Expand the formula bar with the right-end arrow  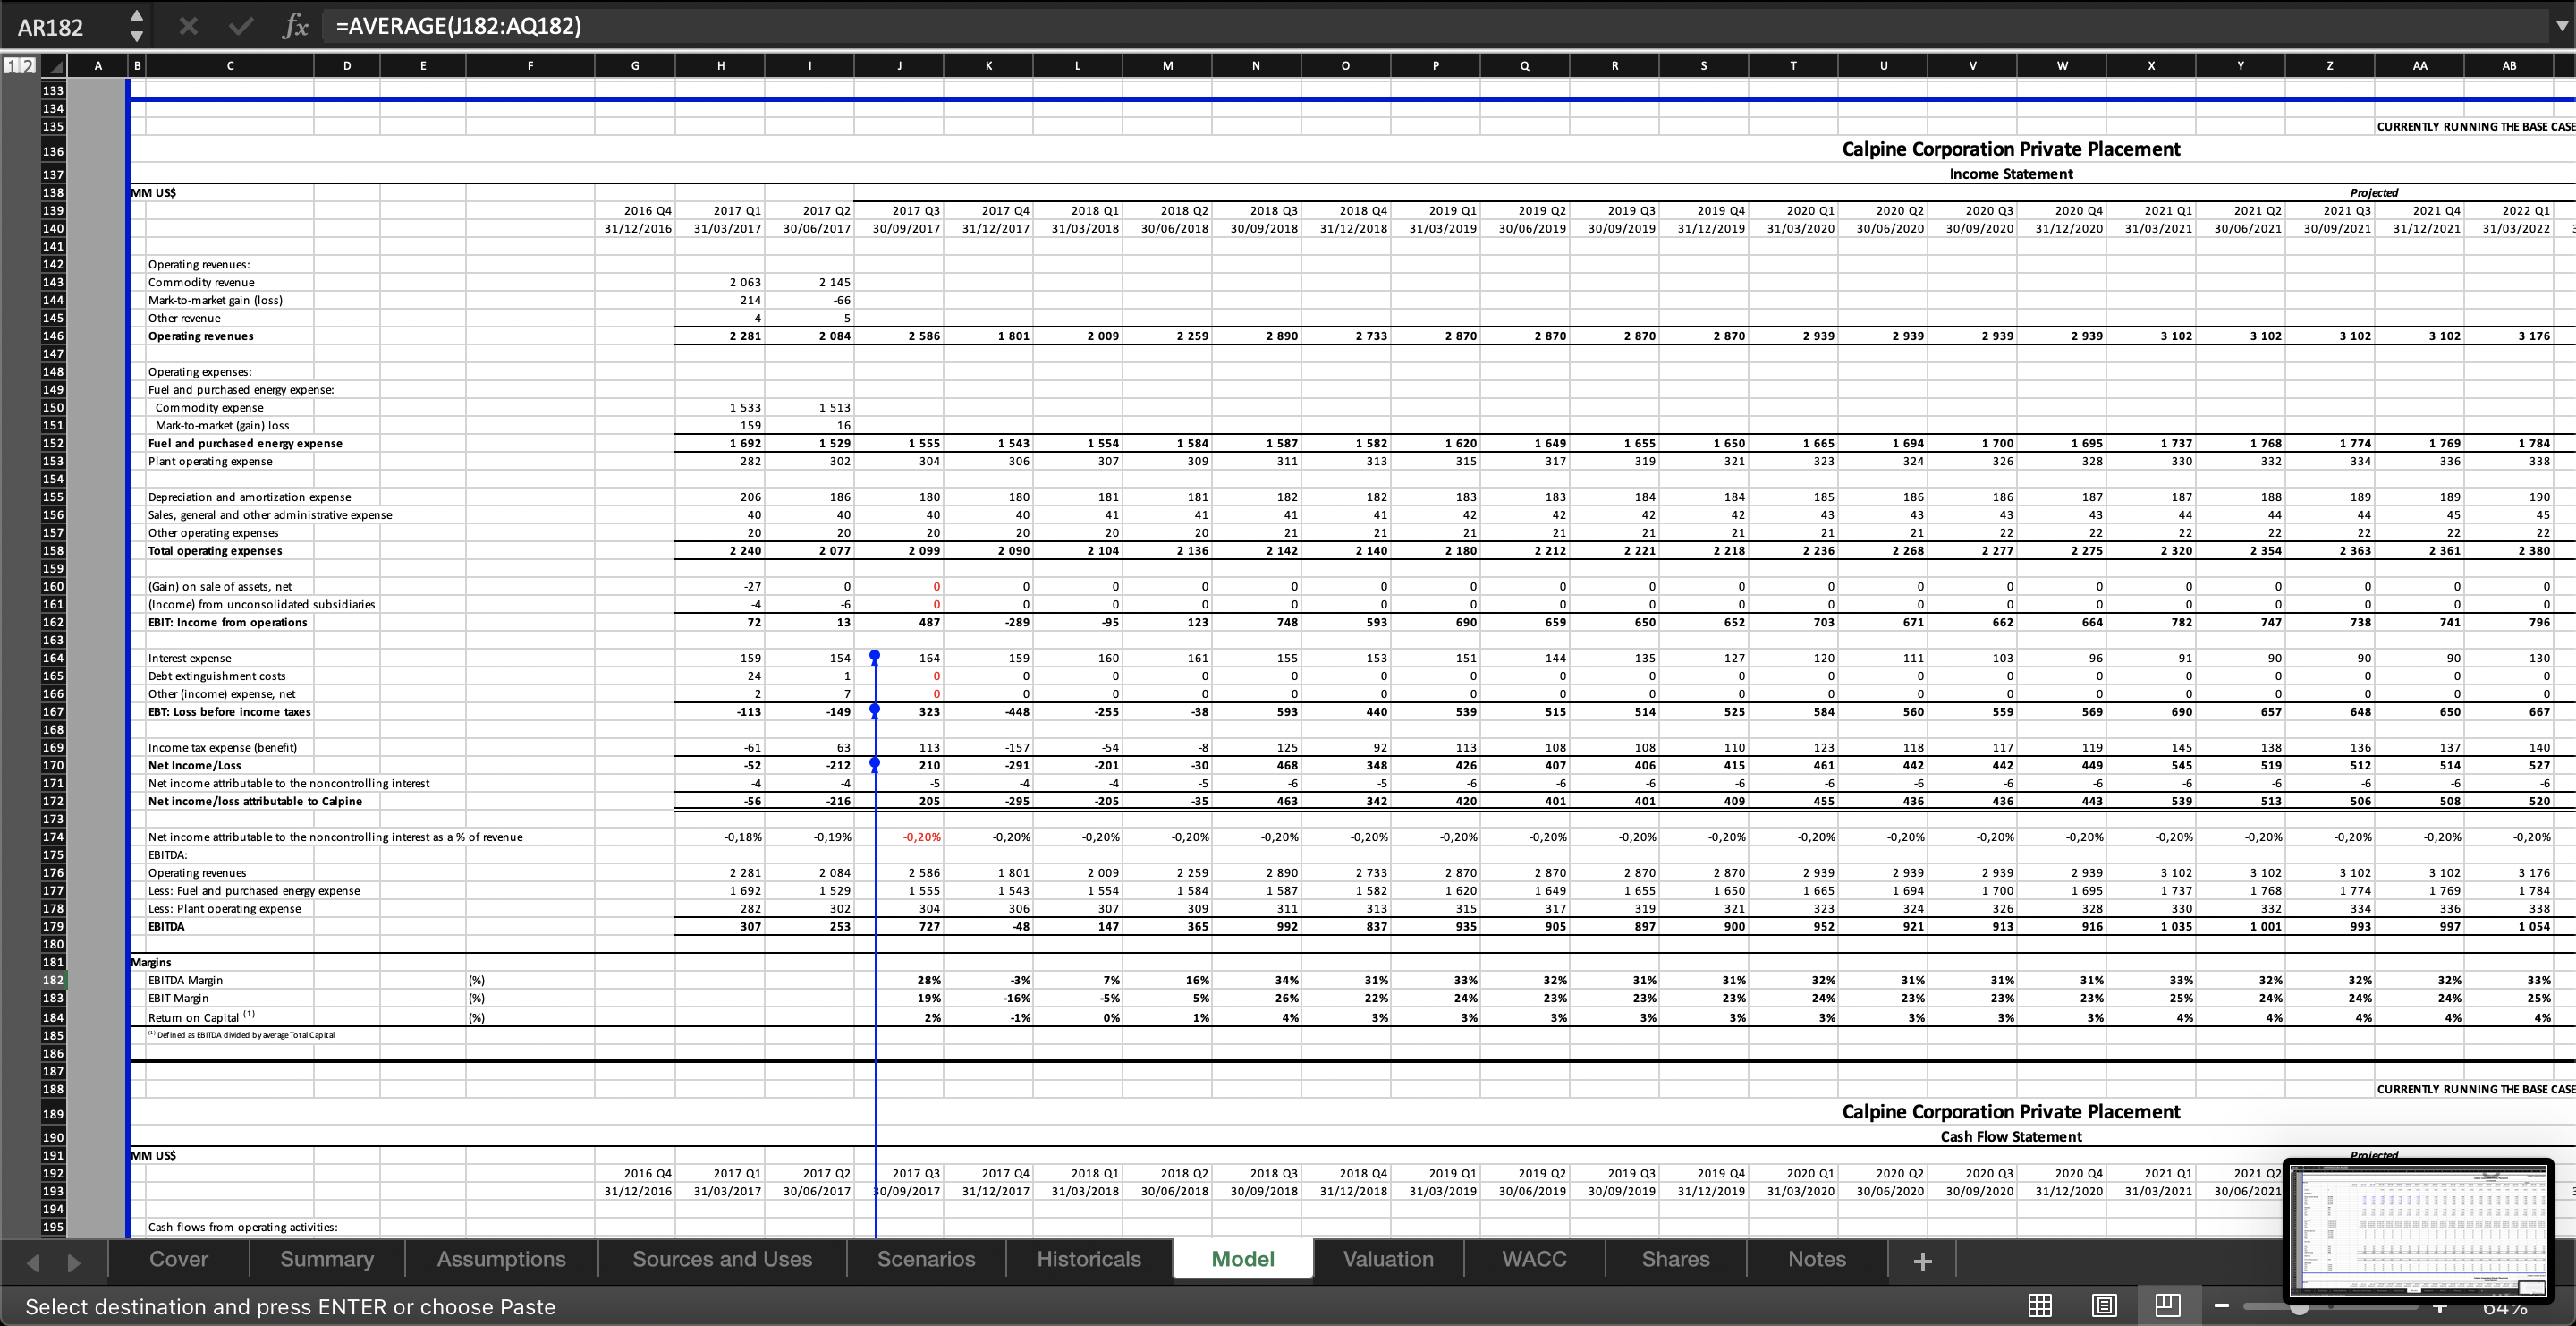click(x=2561, y=26)
